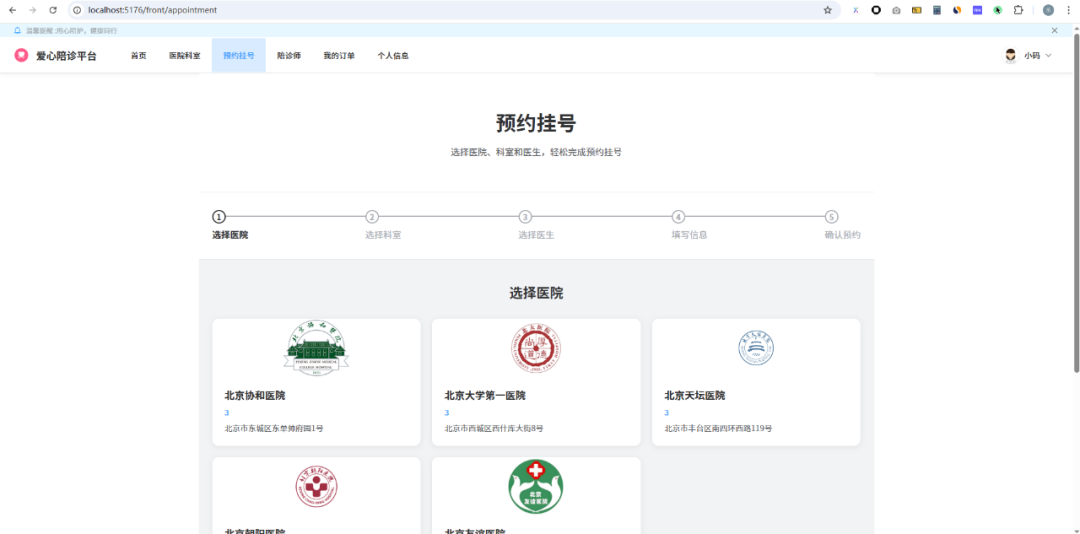Screen dimensions: 1080x534
Task: Choose the 北京大学第一医院 name text
Action: pos(485,396)
